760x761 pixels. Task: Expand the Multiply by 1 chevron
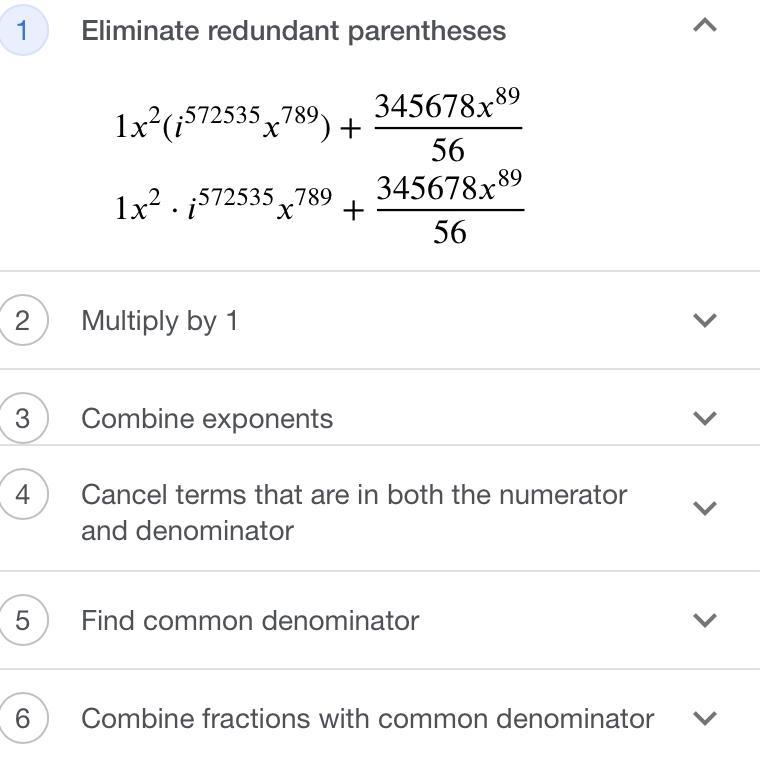point(705,320)
